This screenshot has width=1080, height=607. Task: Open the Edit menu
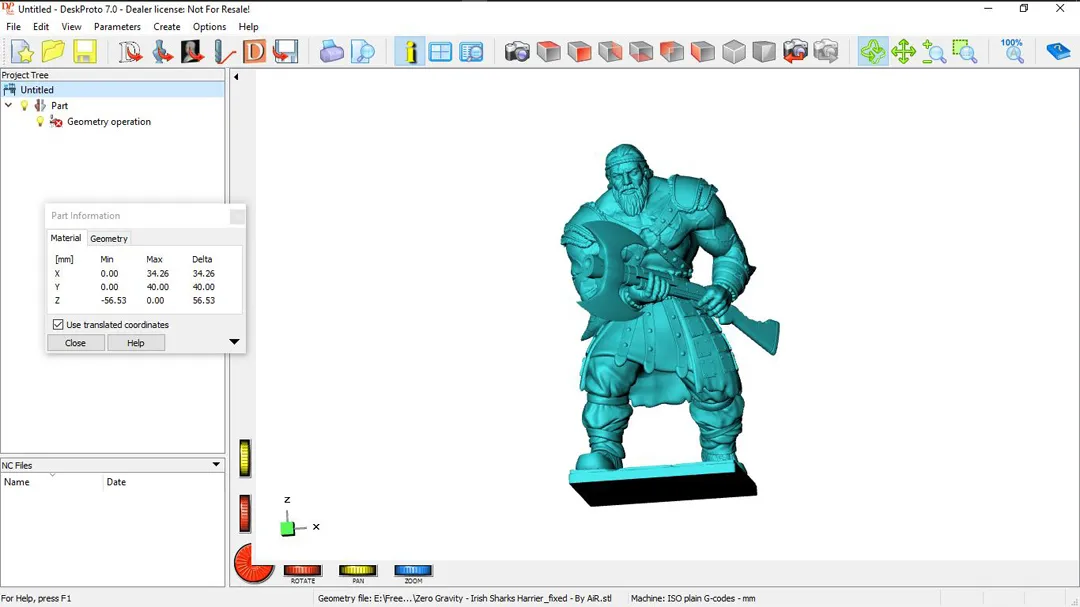pyautogui.click(x=41, y=27)
